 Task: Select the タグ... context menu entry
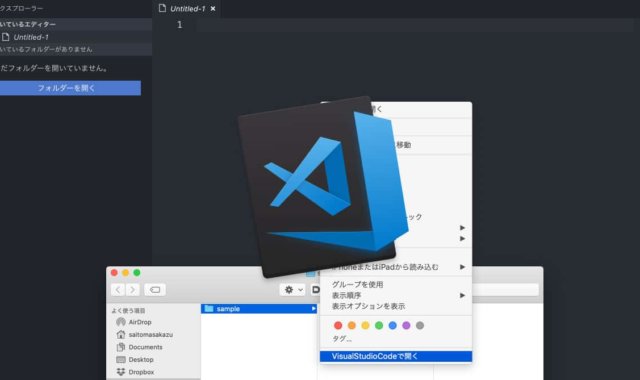(x=342, y=339)
